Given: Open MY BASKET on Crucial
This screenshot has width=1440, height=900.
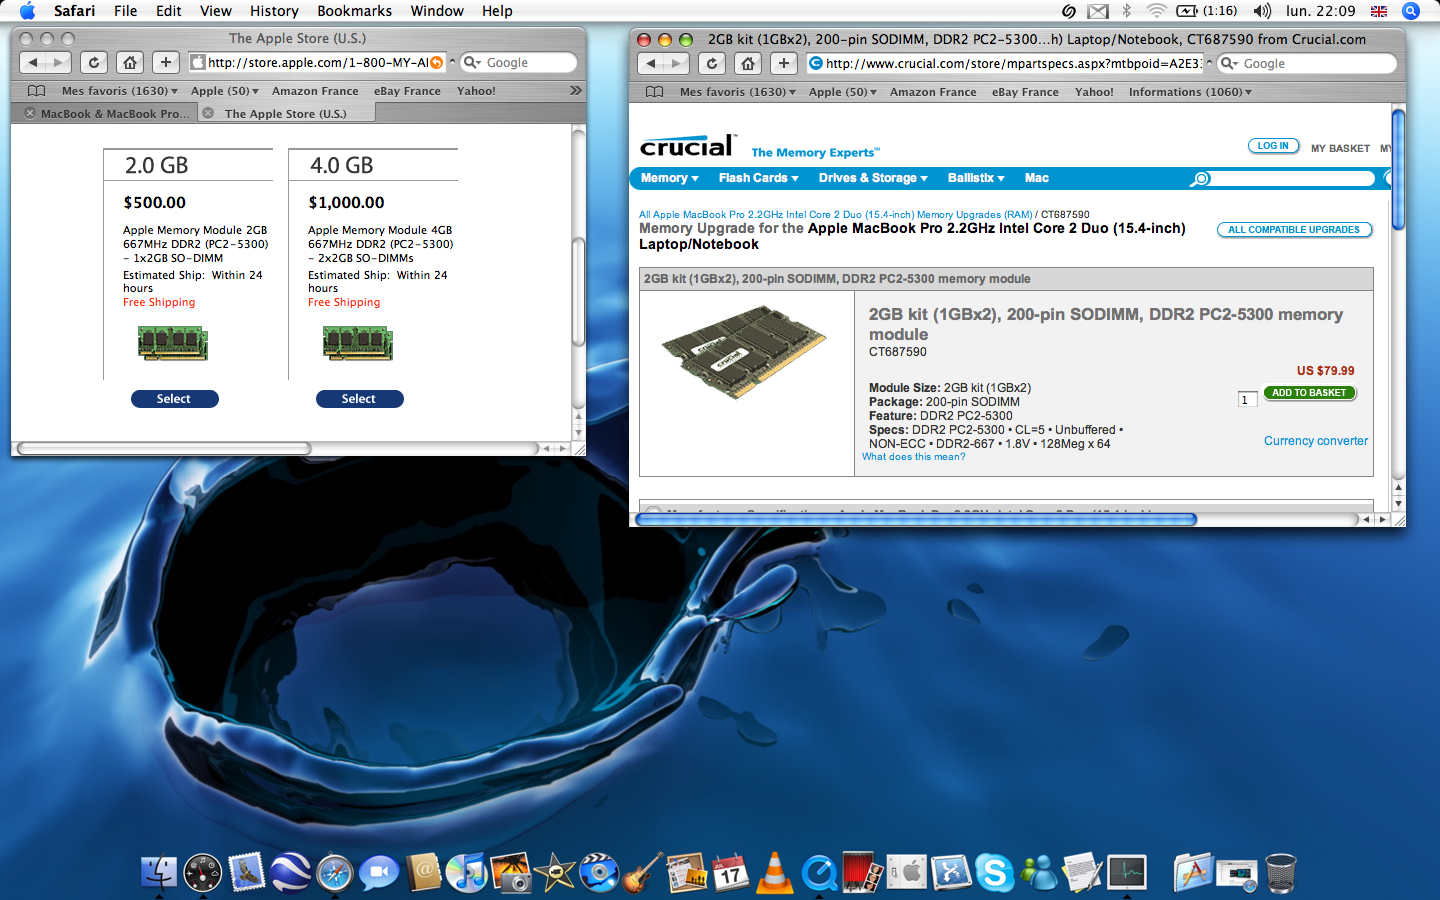Looking at the screenshot, I should (x=1340, y=148).
